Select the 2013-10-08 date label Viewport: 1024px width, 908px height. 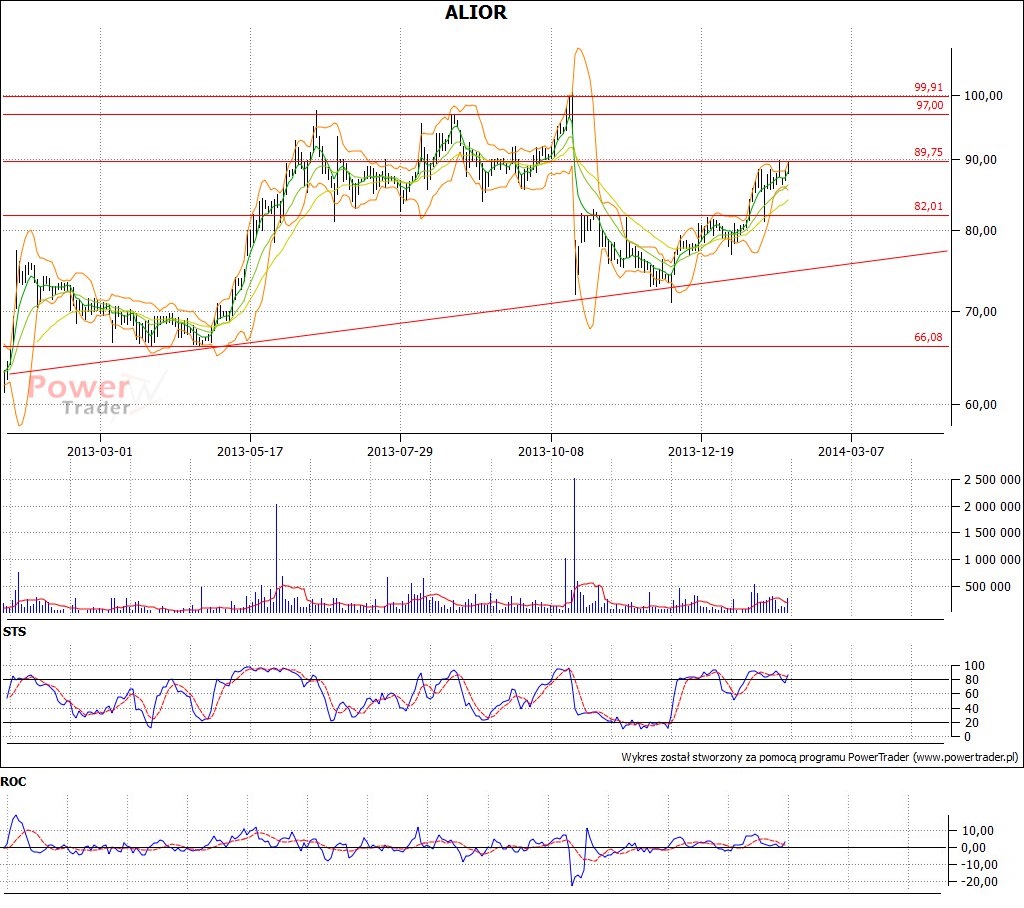pos(551,451)
